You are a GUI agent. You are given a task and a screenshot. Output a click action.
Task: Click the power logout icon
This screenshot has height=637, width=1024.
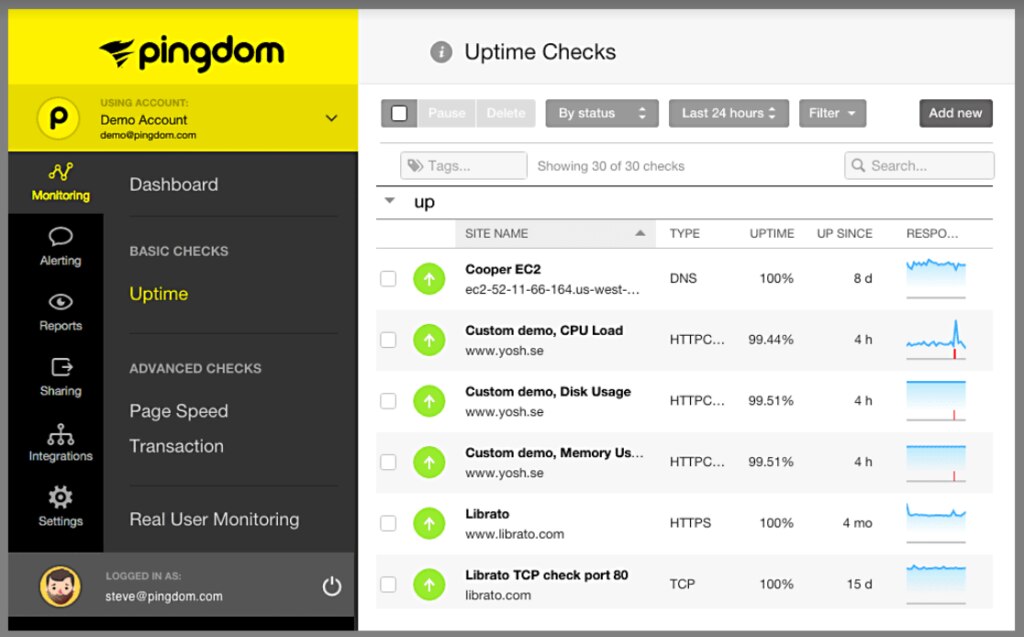(332, 586)
